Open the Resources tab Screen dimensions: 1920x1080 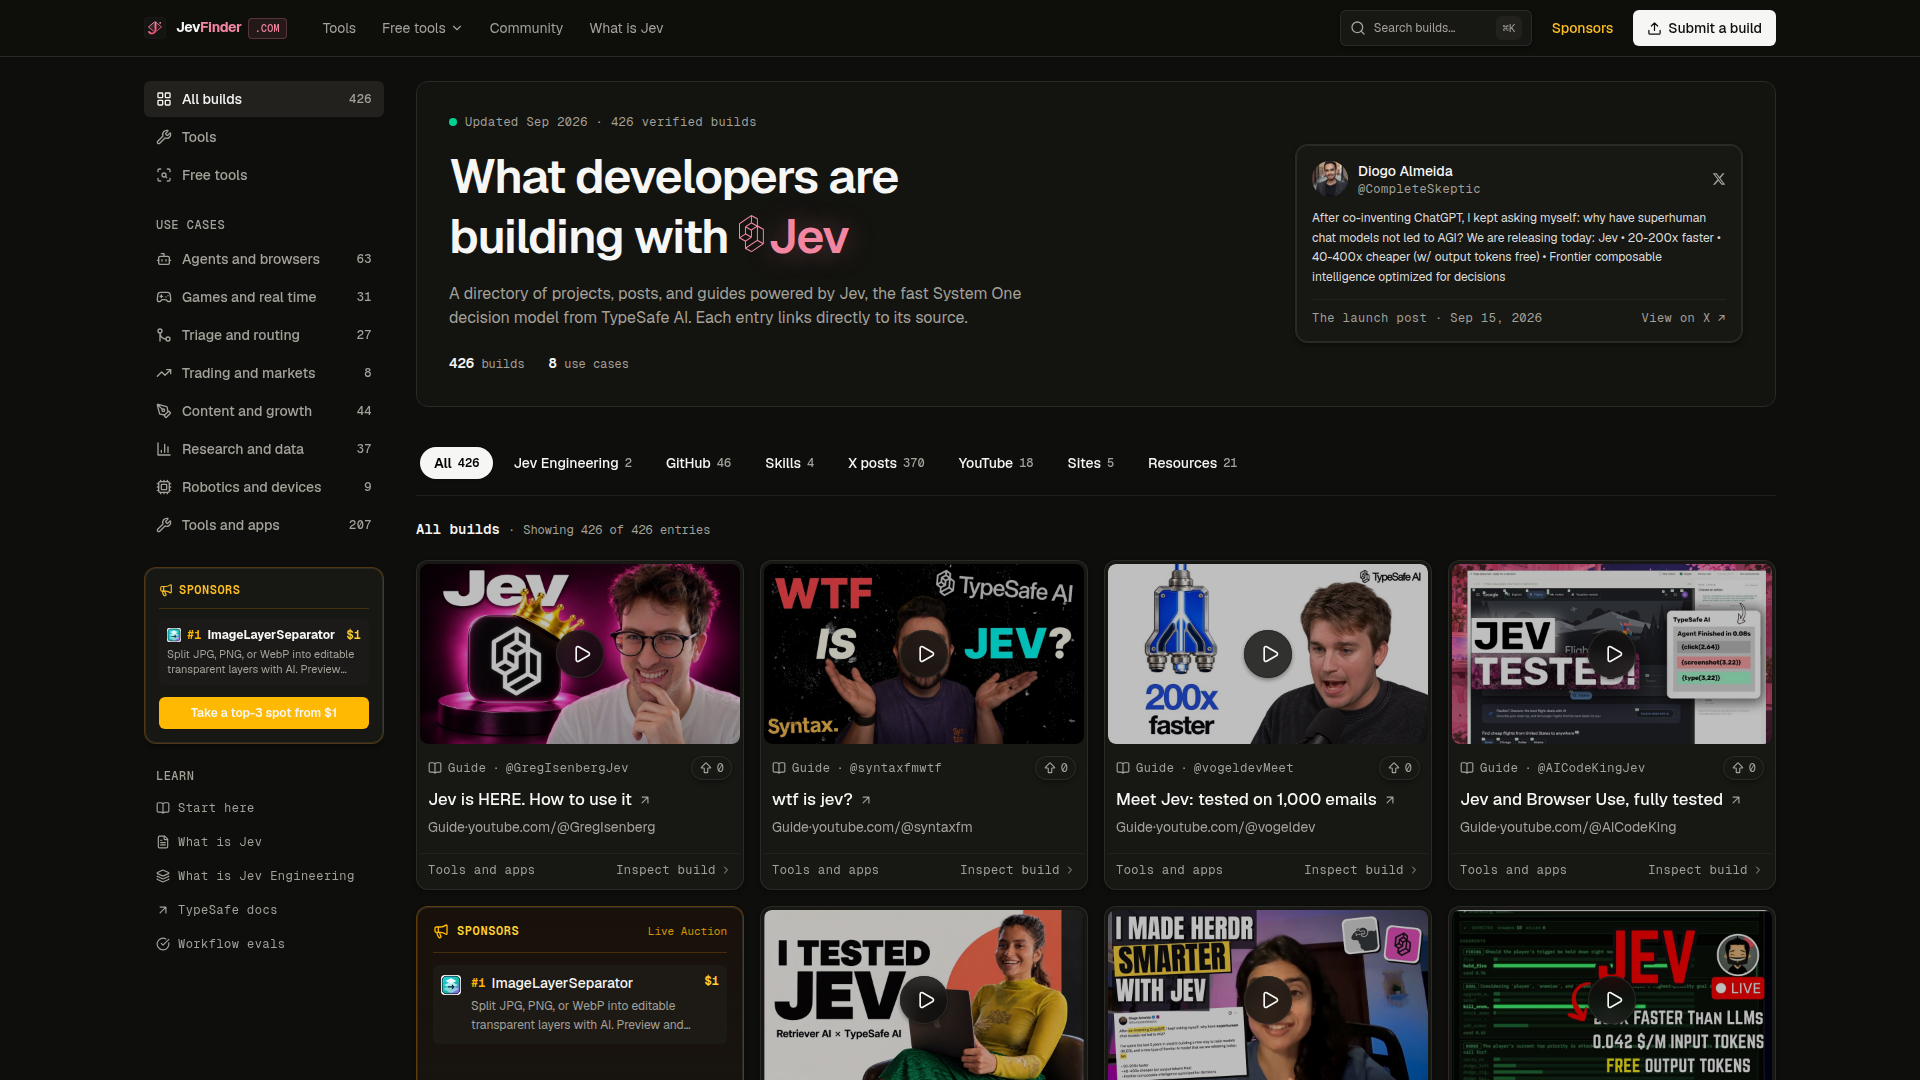tap(1192, 463)
